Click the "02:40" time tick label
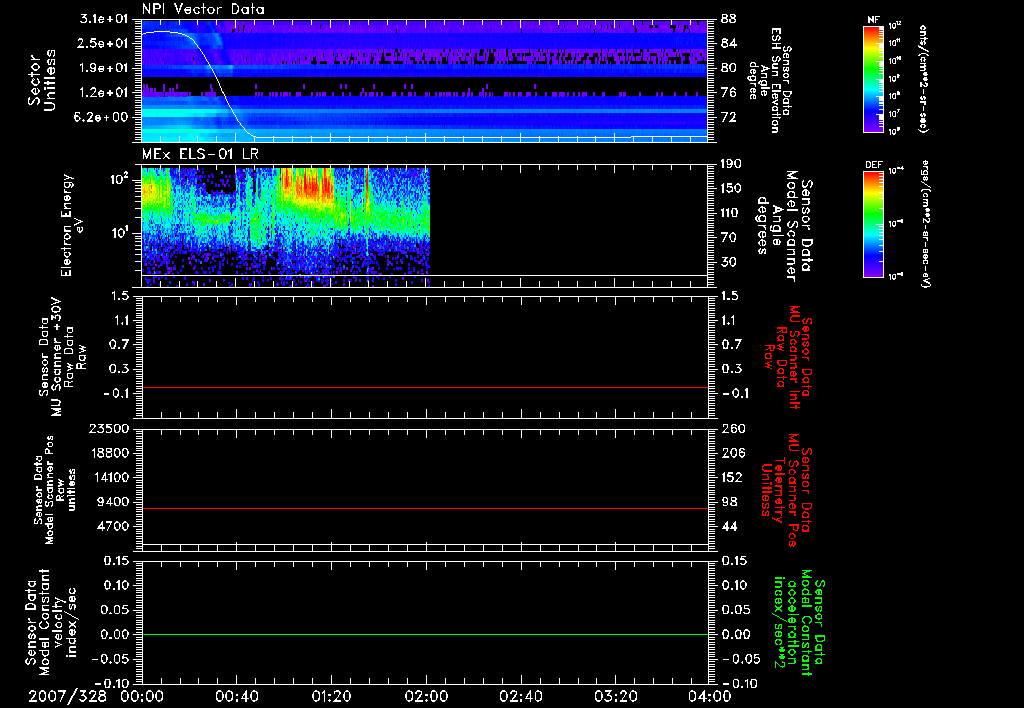The image size is (1024, 708). click(x=520, y=696)
